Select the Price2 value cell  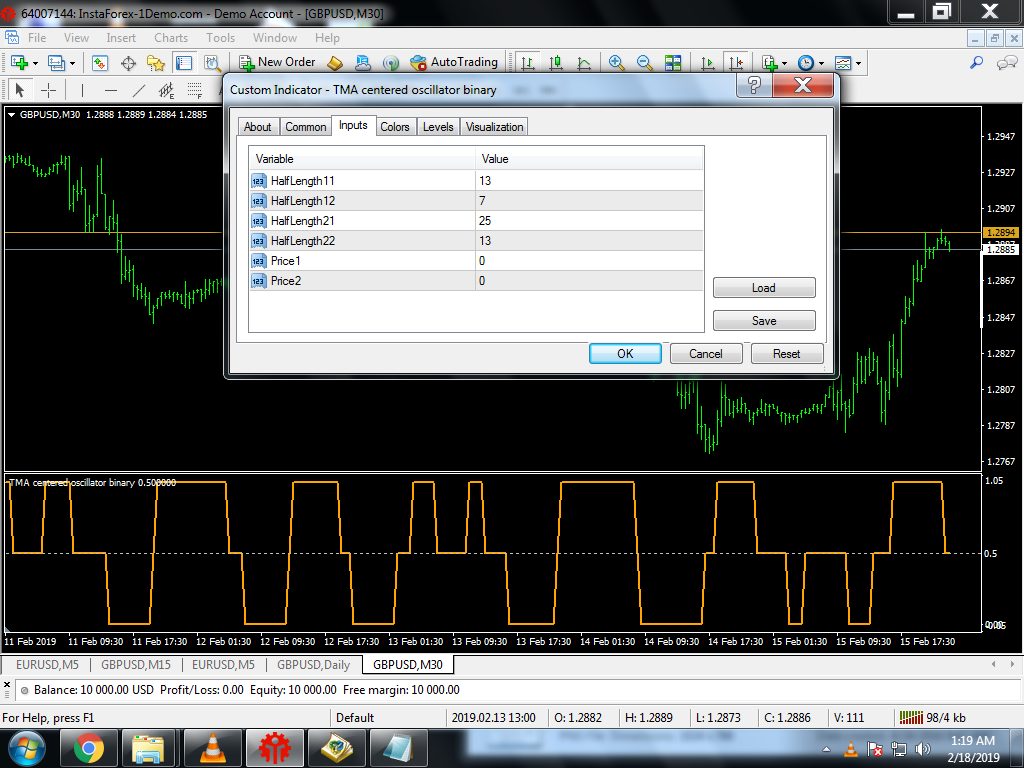(590, 281)
